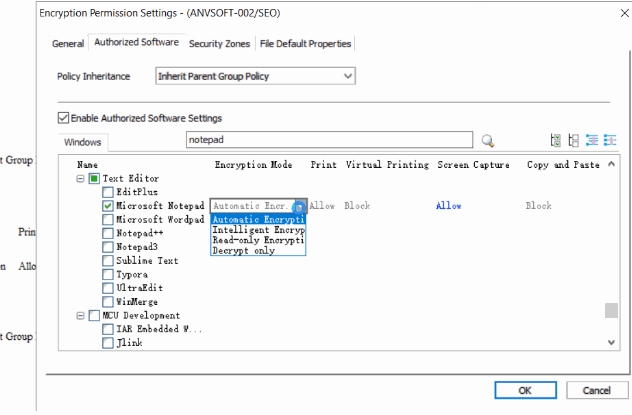Switch to the Authorized Software tab
This screenshot has width=632, height=415.
137,42
